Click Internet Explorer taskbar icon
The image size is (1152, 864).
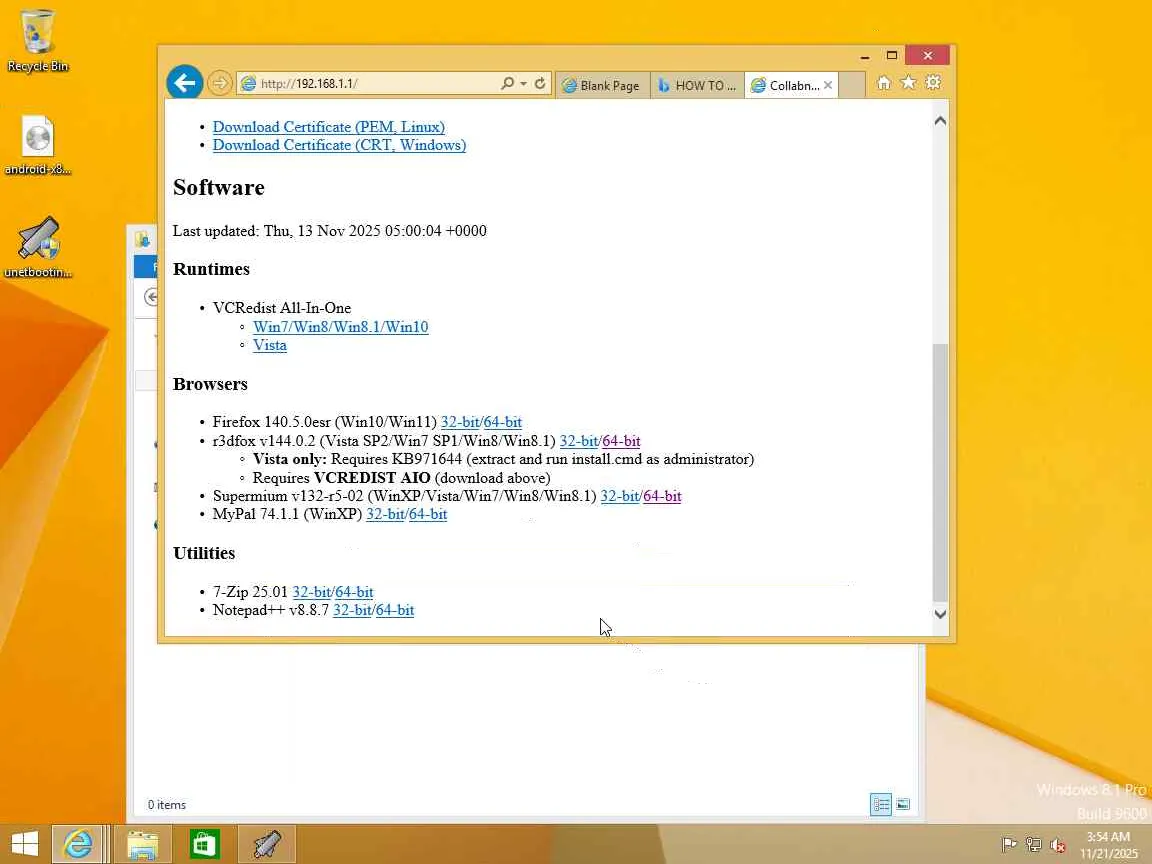[x=77, y=843]
